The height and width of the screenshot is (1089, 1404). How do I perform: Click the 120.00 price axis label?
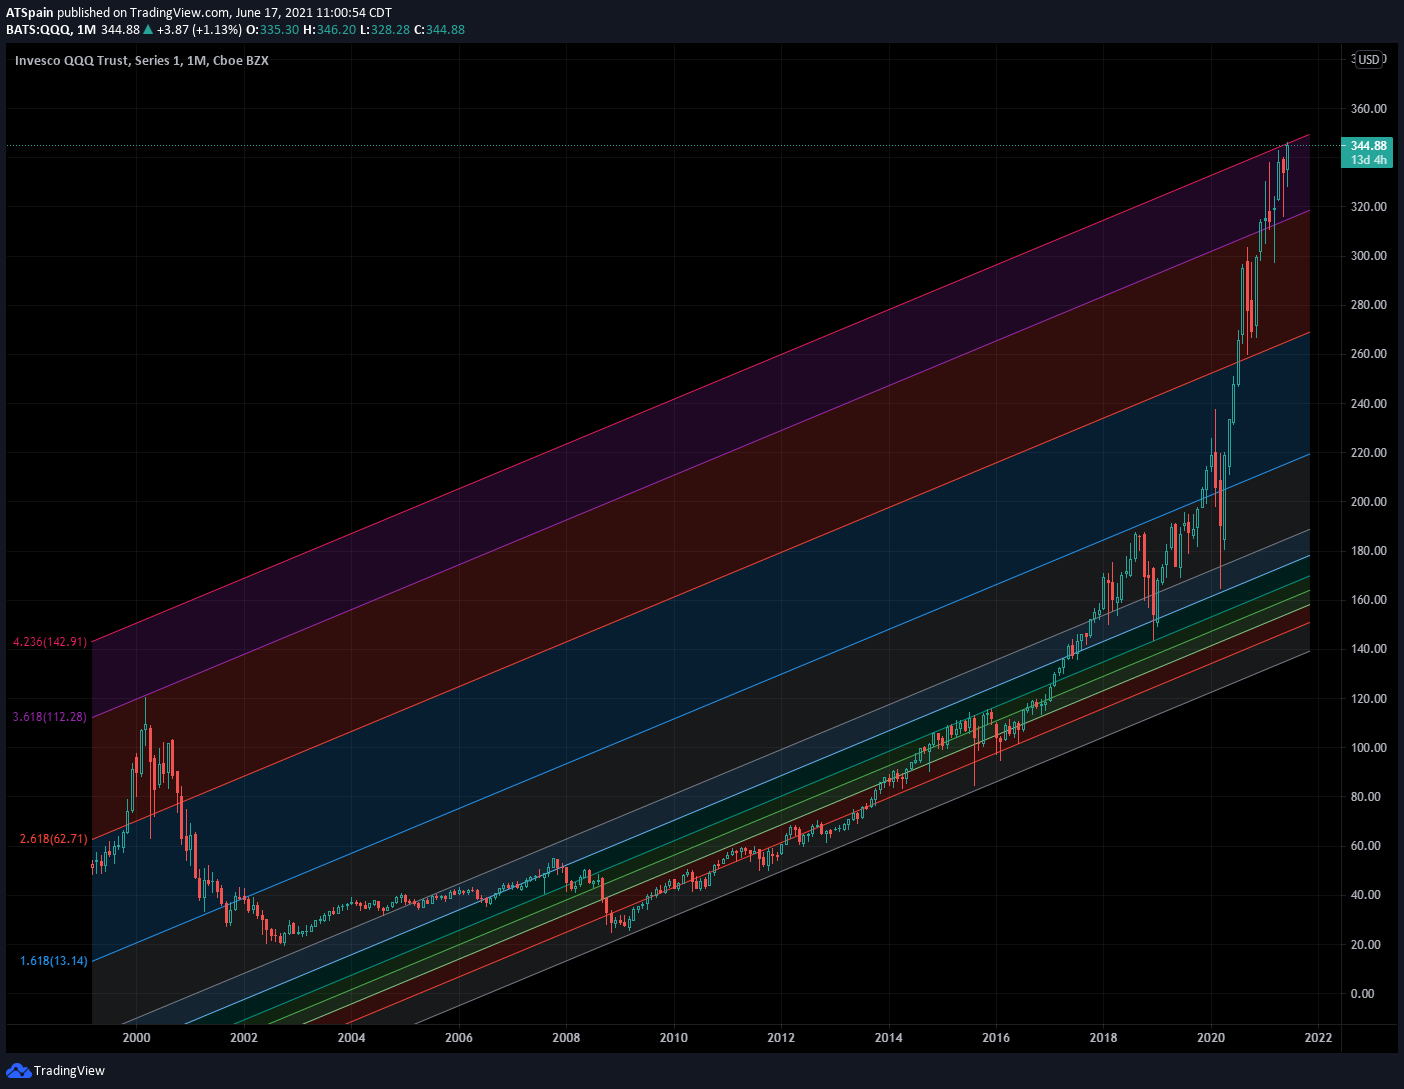tap(1368, 699)
